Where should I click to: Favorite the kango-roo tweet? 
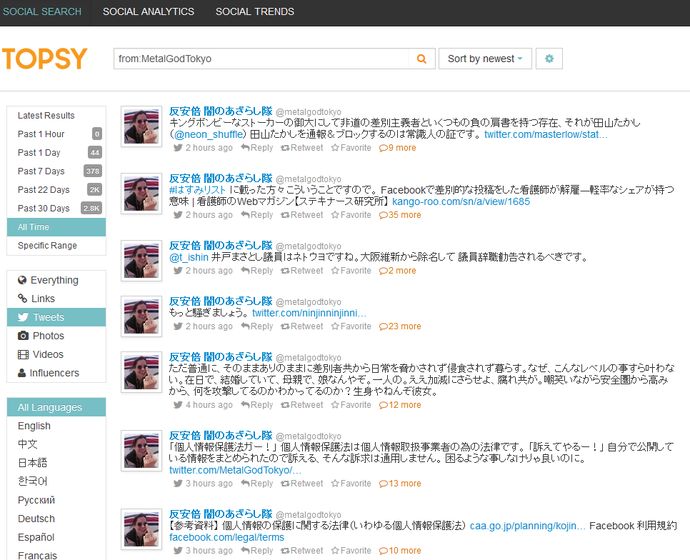351,215
